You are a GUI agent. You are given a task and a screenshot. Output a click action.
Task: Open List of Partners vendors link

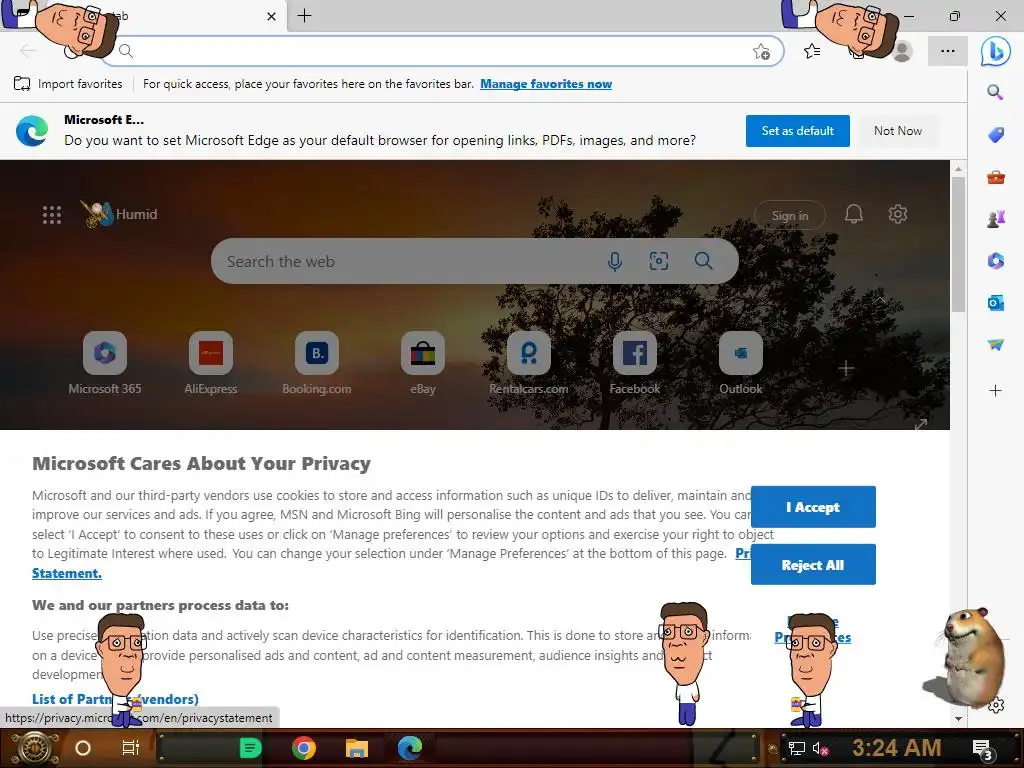[115, 699]
